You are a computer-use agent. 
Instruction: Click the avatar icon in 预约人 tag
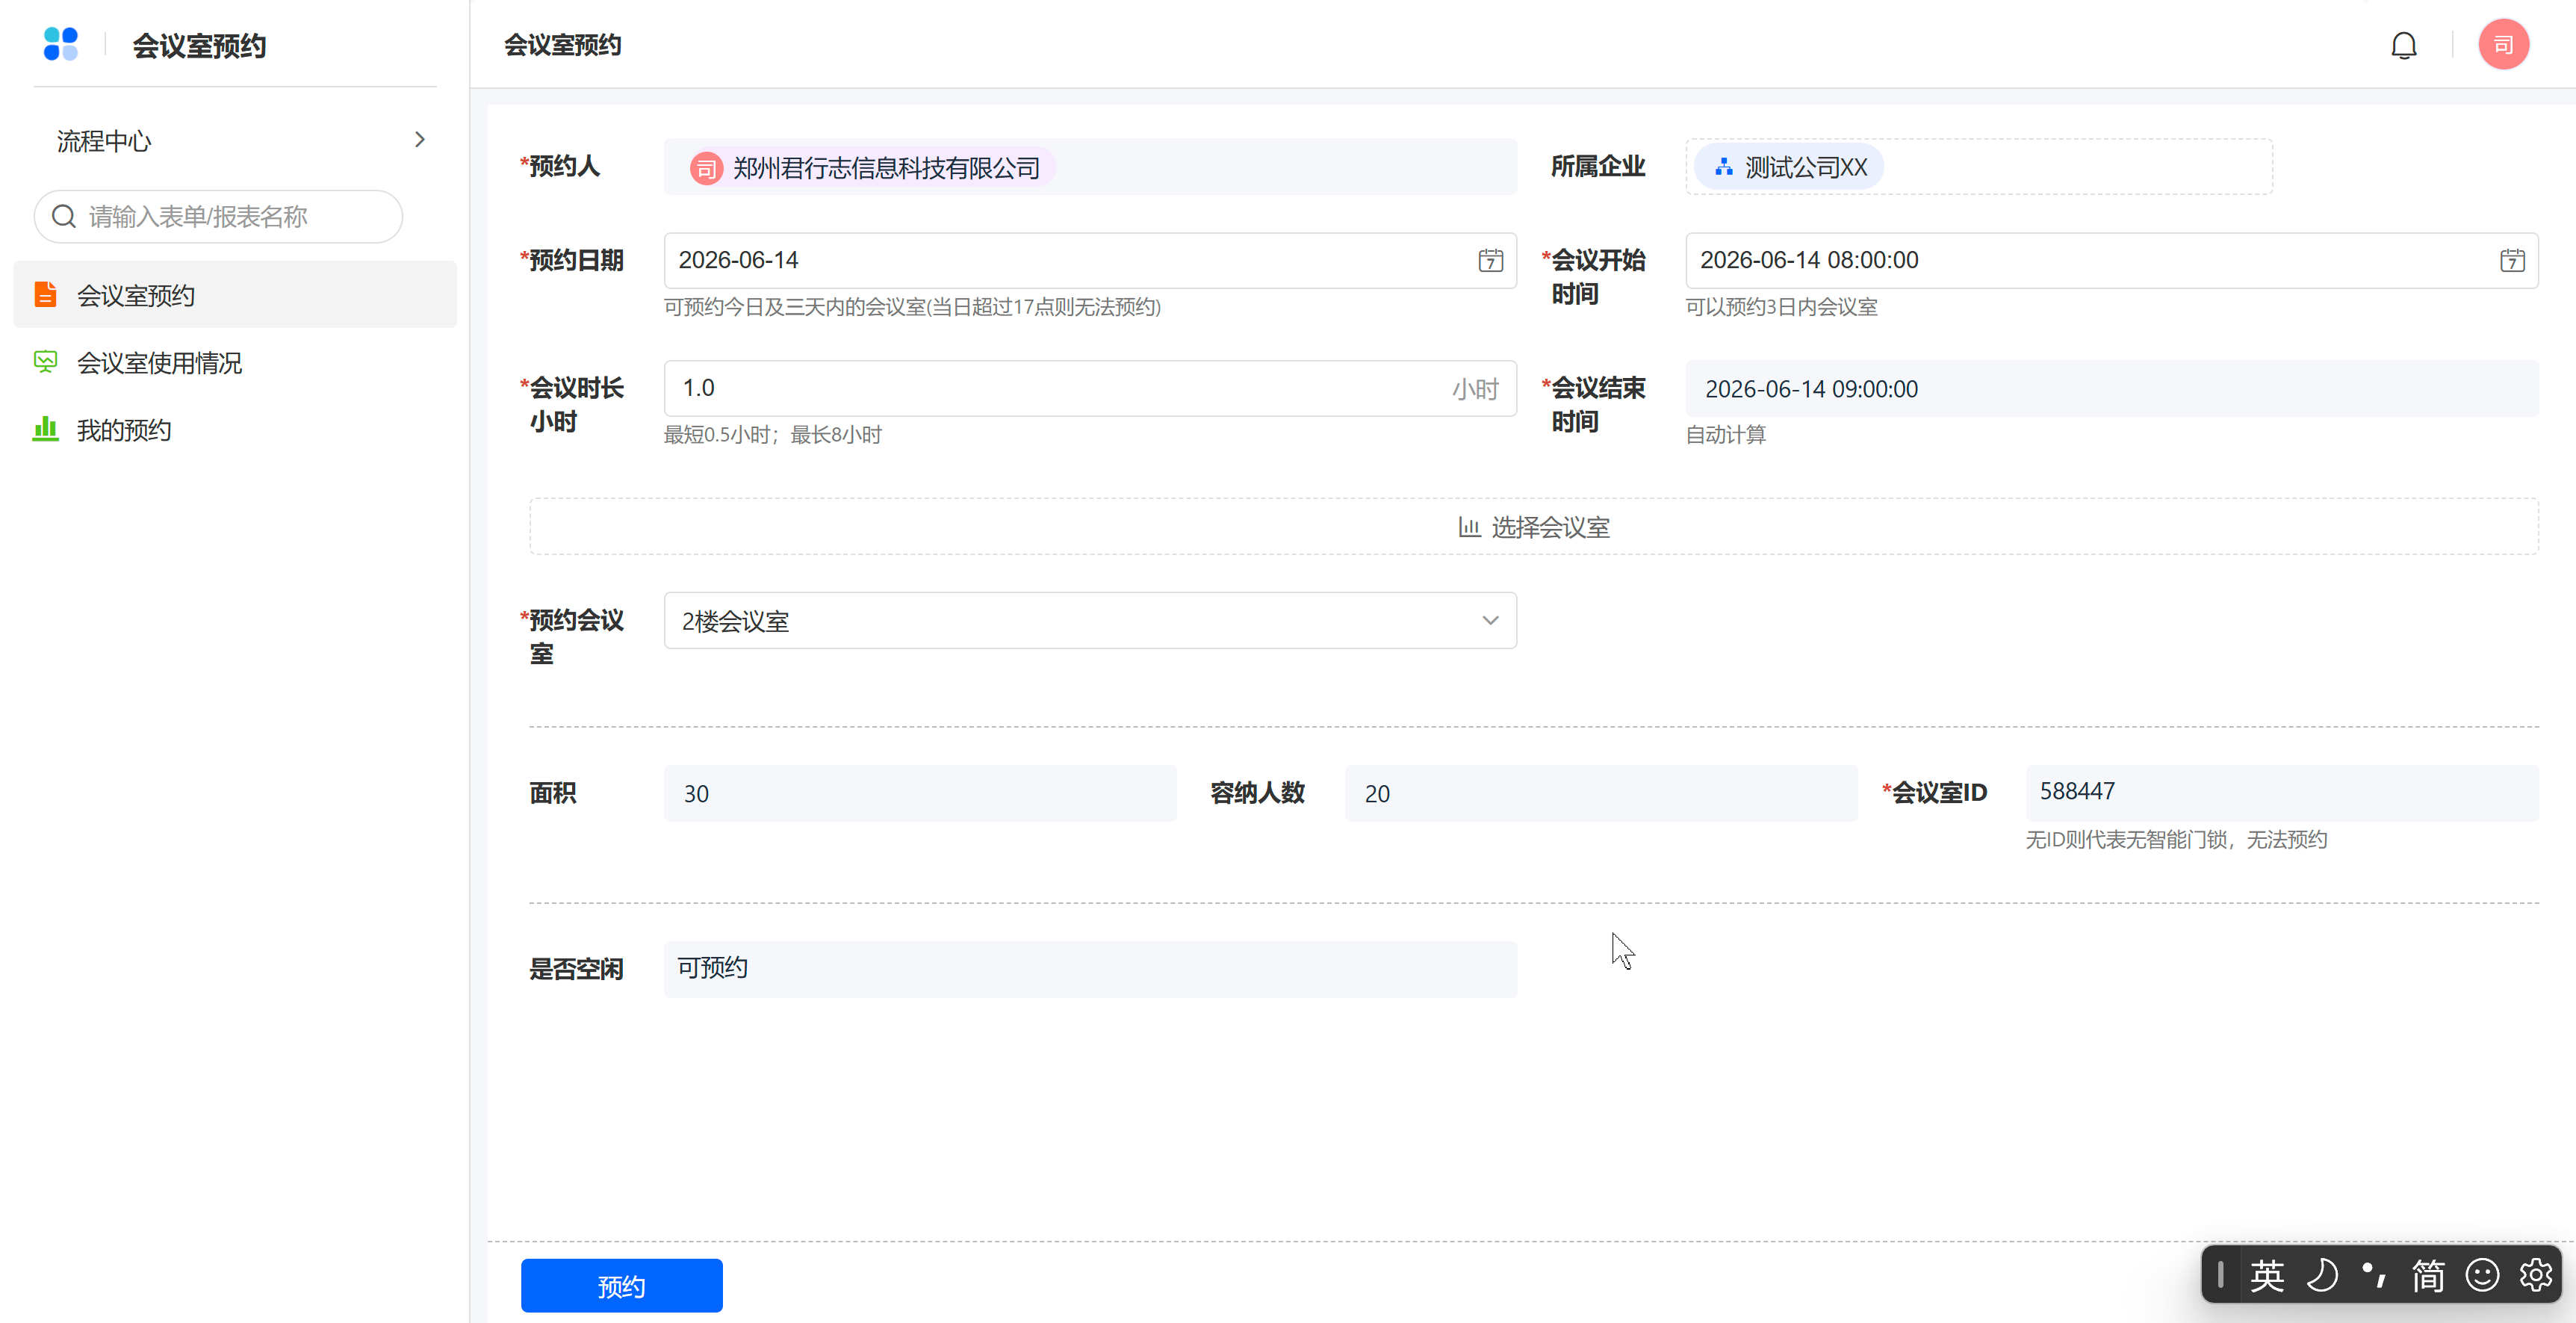pos(706,168)
